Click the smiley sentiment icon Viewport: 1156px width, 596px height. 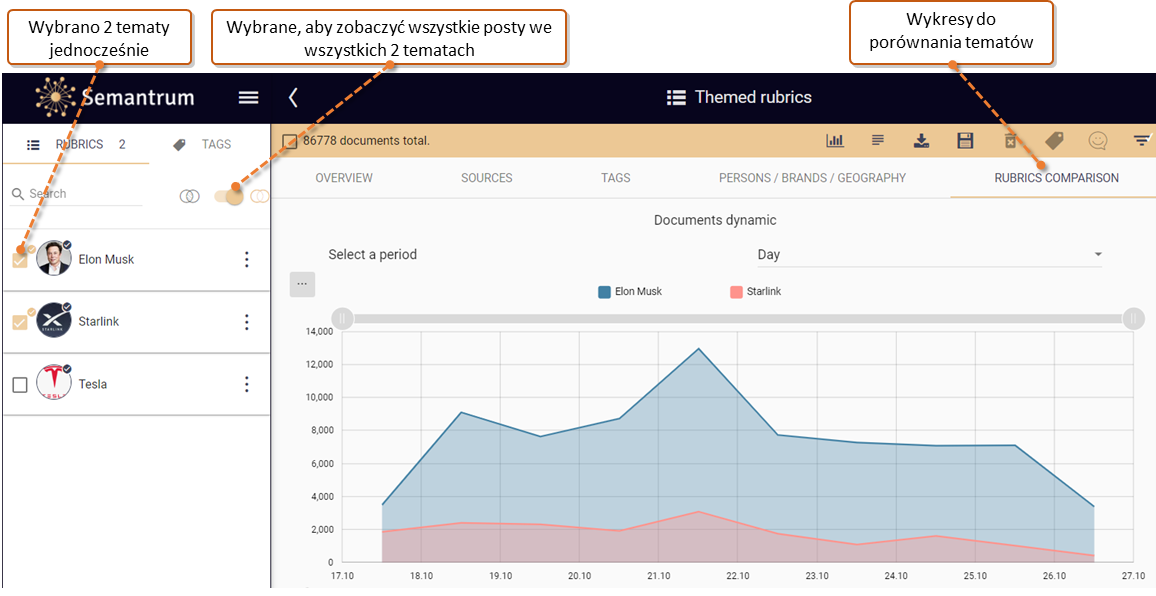tap(1098, 140)
